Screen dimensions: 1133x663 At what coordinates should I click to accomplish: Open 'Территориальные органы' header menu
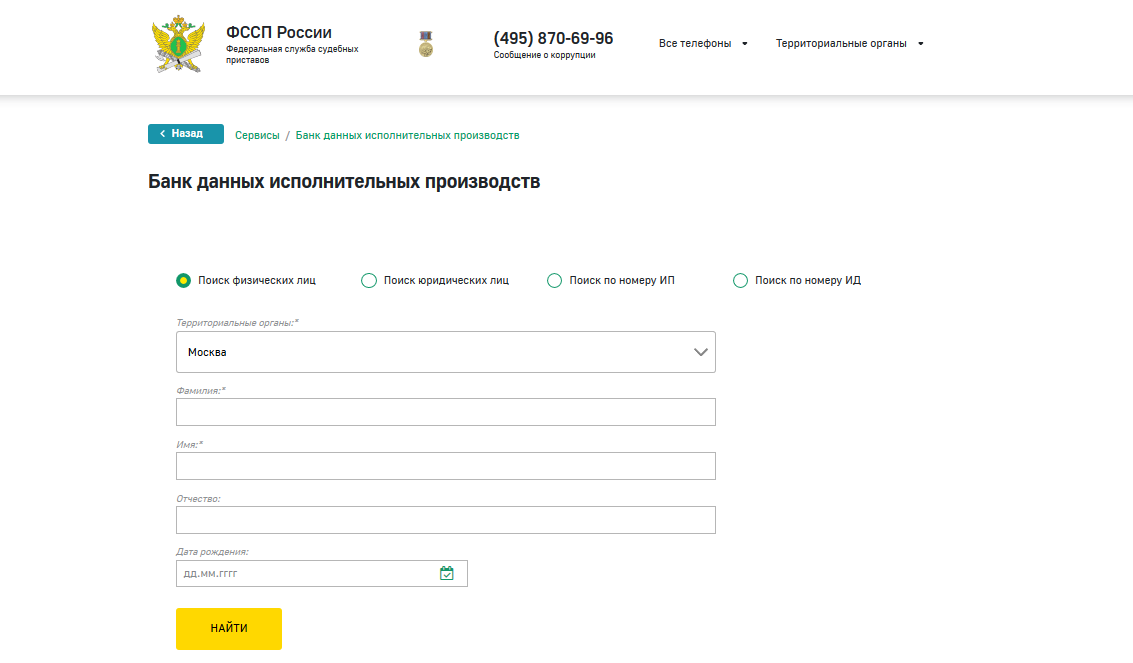[849, 44]
